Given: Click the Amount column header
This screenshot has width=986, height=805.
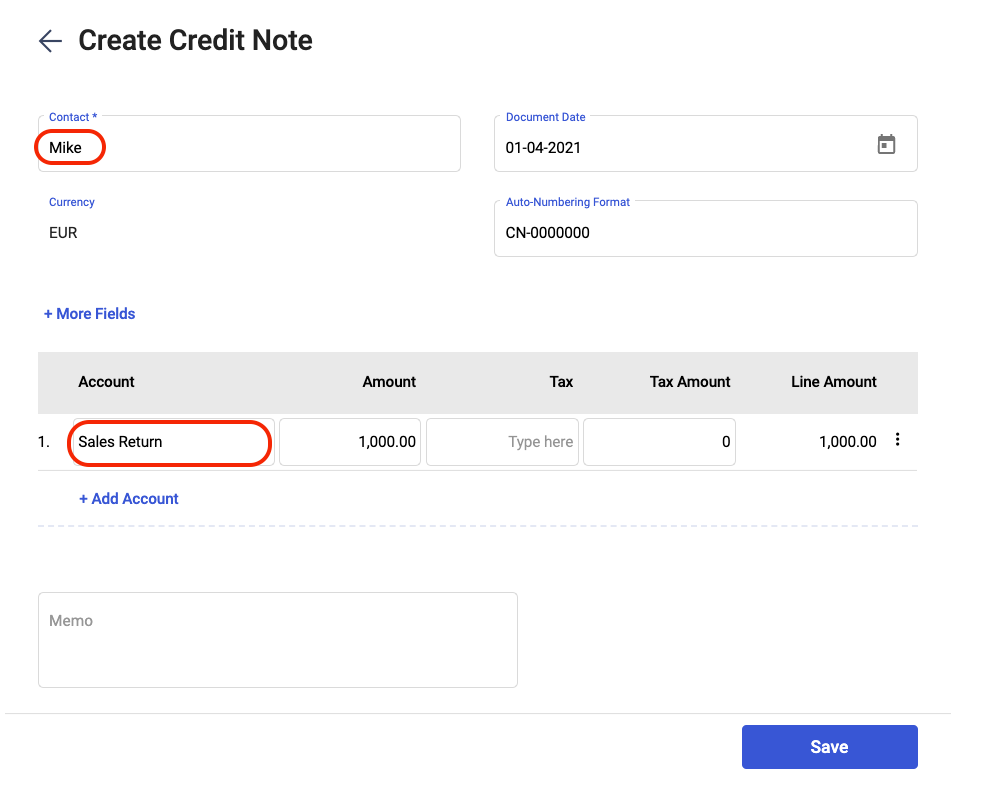Looking at the screenshot, I should pyautogui.click(x=389, y=382).
